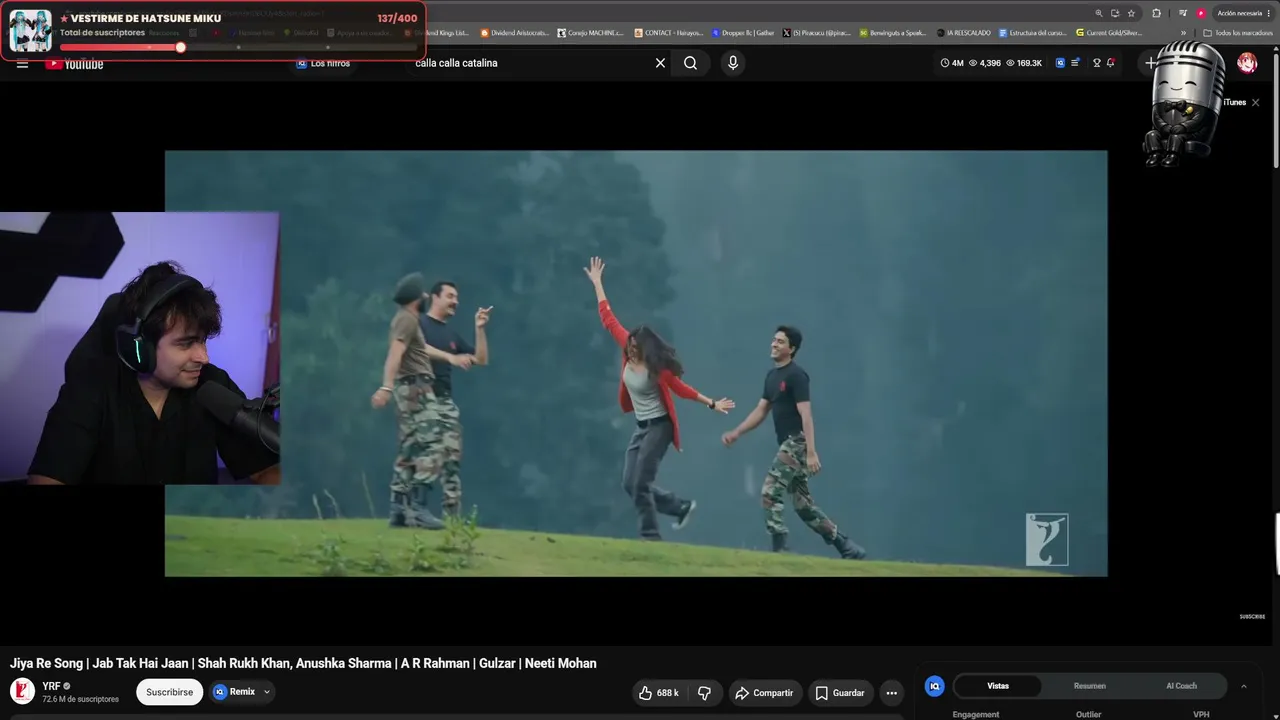The image size is (1280, 720).
Task: Open the 'IA REESCALADO' bookmark
Action: (963, 33)
